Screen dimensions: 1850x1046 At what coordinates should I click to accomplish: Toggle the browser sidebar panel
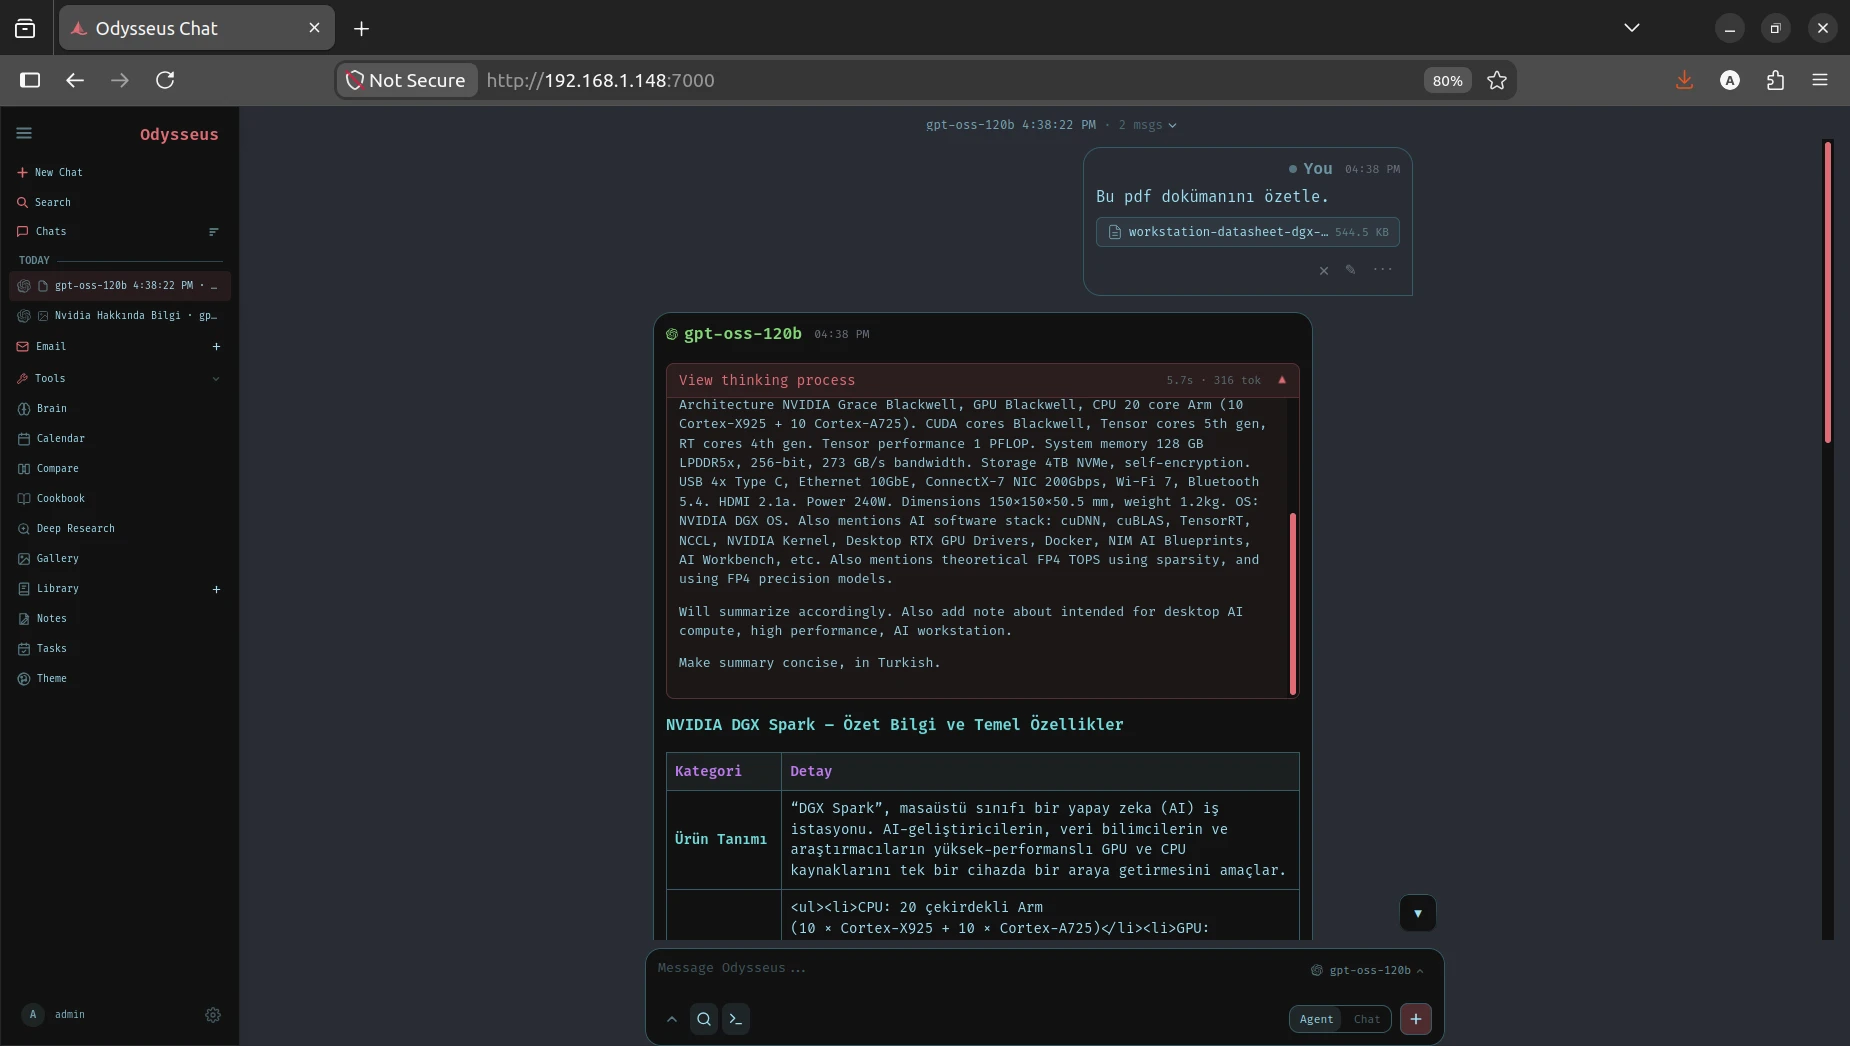pyautogui.click(x=30, y=80)
